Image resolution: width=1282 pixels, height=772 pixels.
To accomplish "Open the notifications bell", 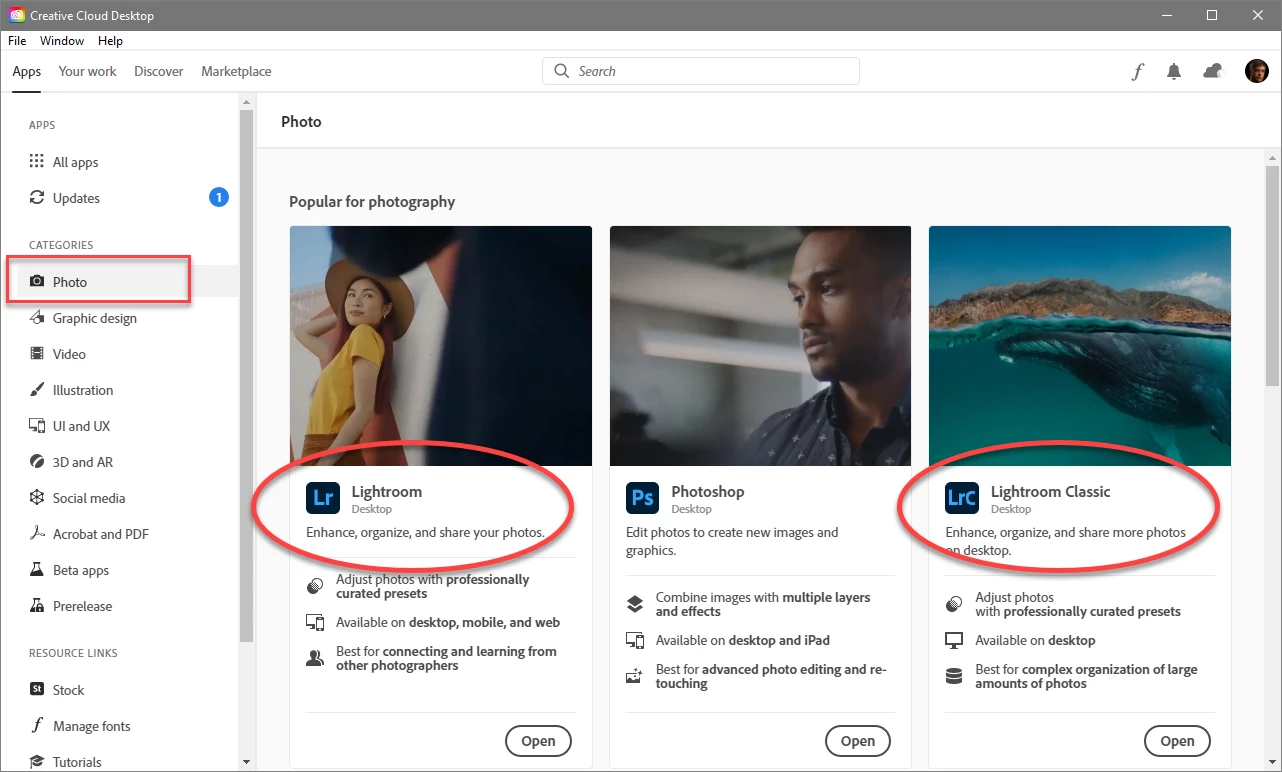I will coord(1174,71).
